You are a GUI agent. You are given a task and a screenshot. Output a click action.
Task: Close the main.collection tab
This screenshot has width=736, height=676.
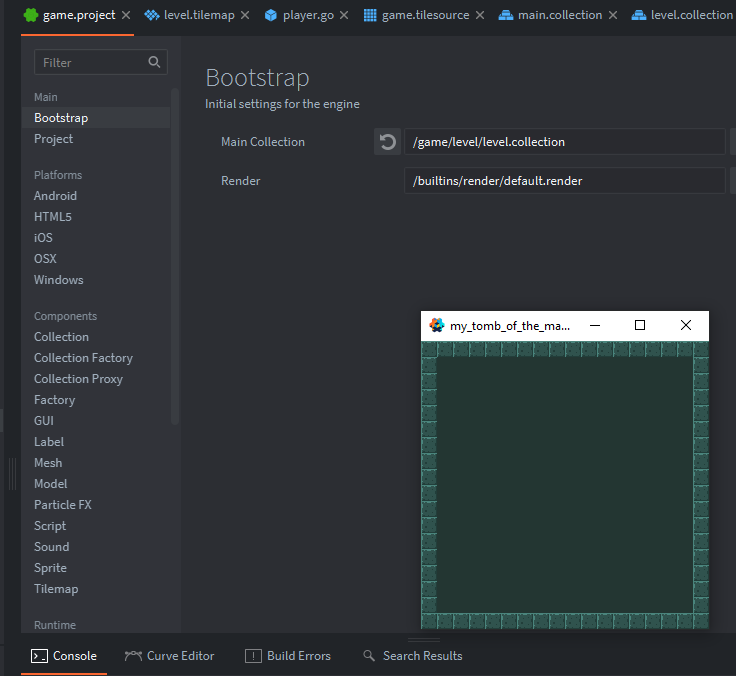coord(613,16)
